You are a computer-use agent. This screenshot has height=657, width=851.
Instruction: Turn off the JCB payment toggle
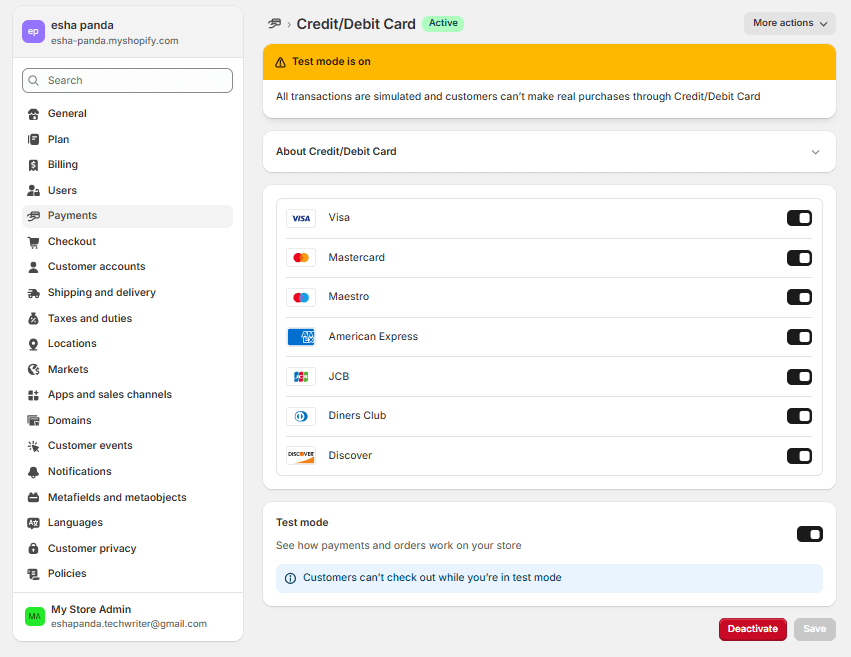coord(799,377)
